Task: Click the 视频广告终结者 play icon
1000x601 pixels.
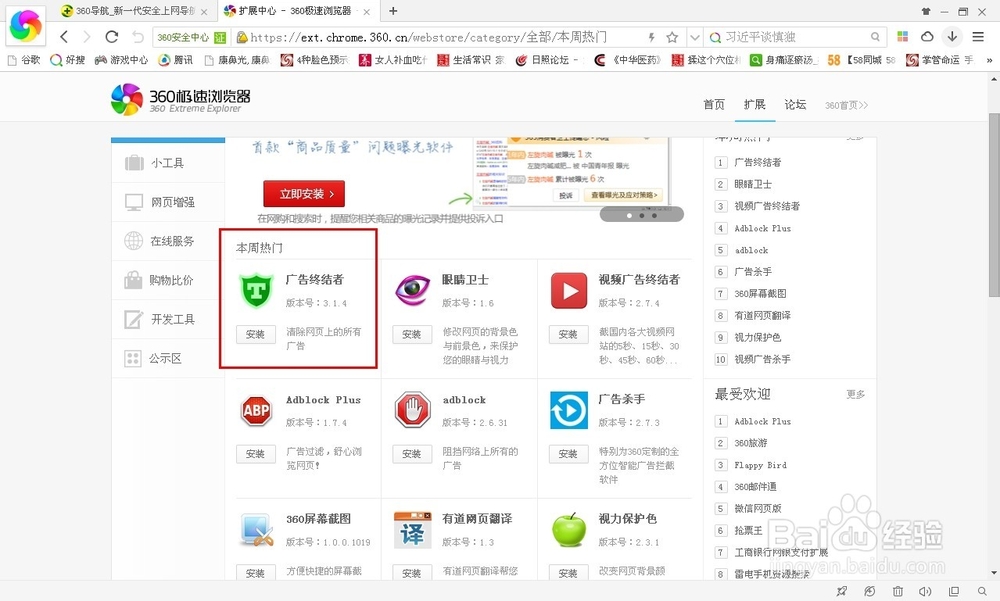Action: (x=569, y=290)
